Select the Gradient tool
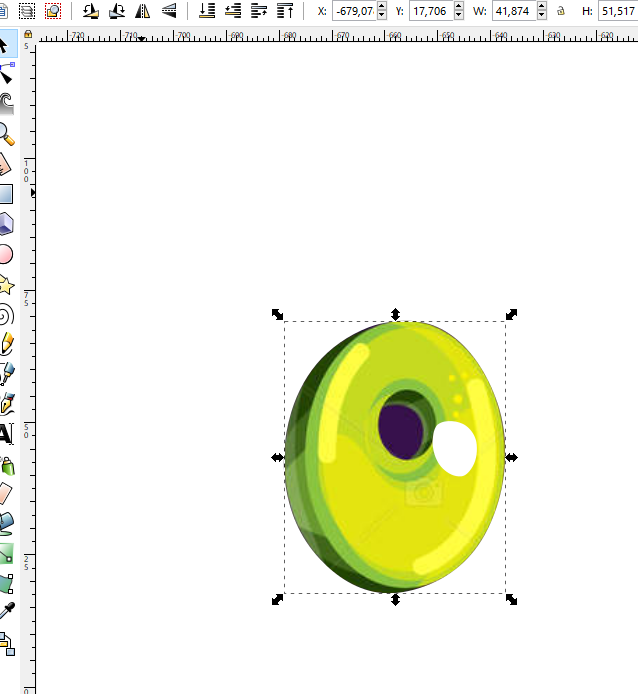 coord(6,553)
